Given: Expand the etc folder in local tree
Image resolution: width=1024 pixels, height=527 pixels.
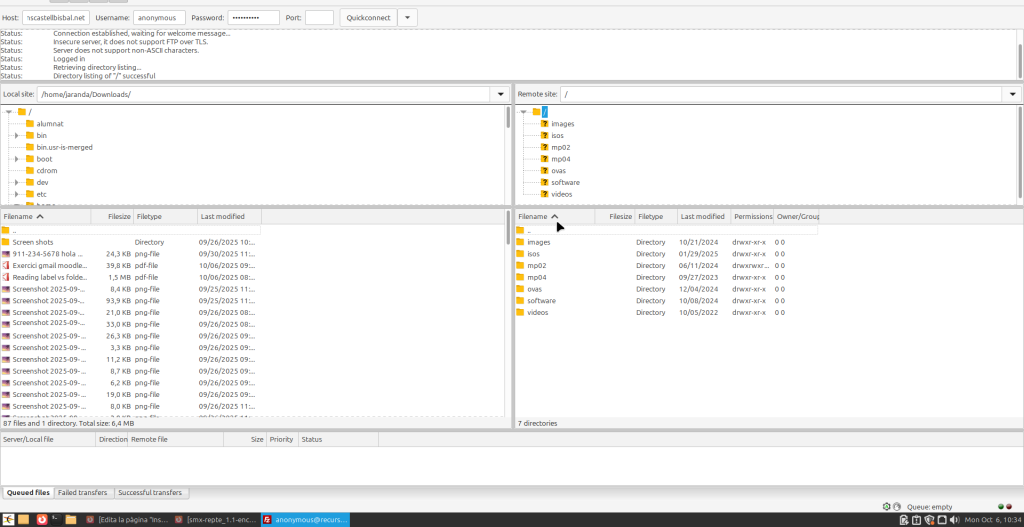Looking at the screenshot, I should tap(17, 194).
